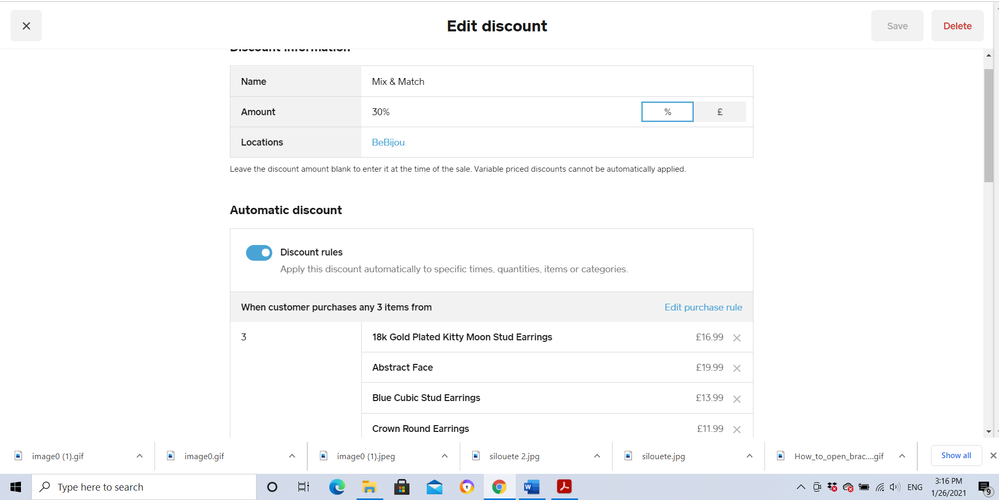Open the menu arrow for silouete.jpg download

750,456
